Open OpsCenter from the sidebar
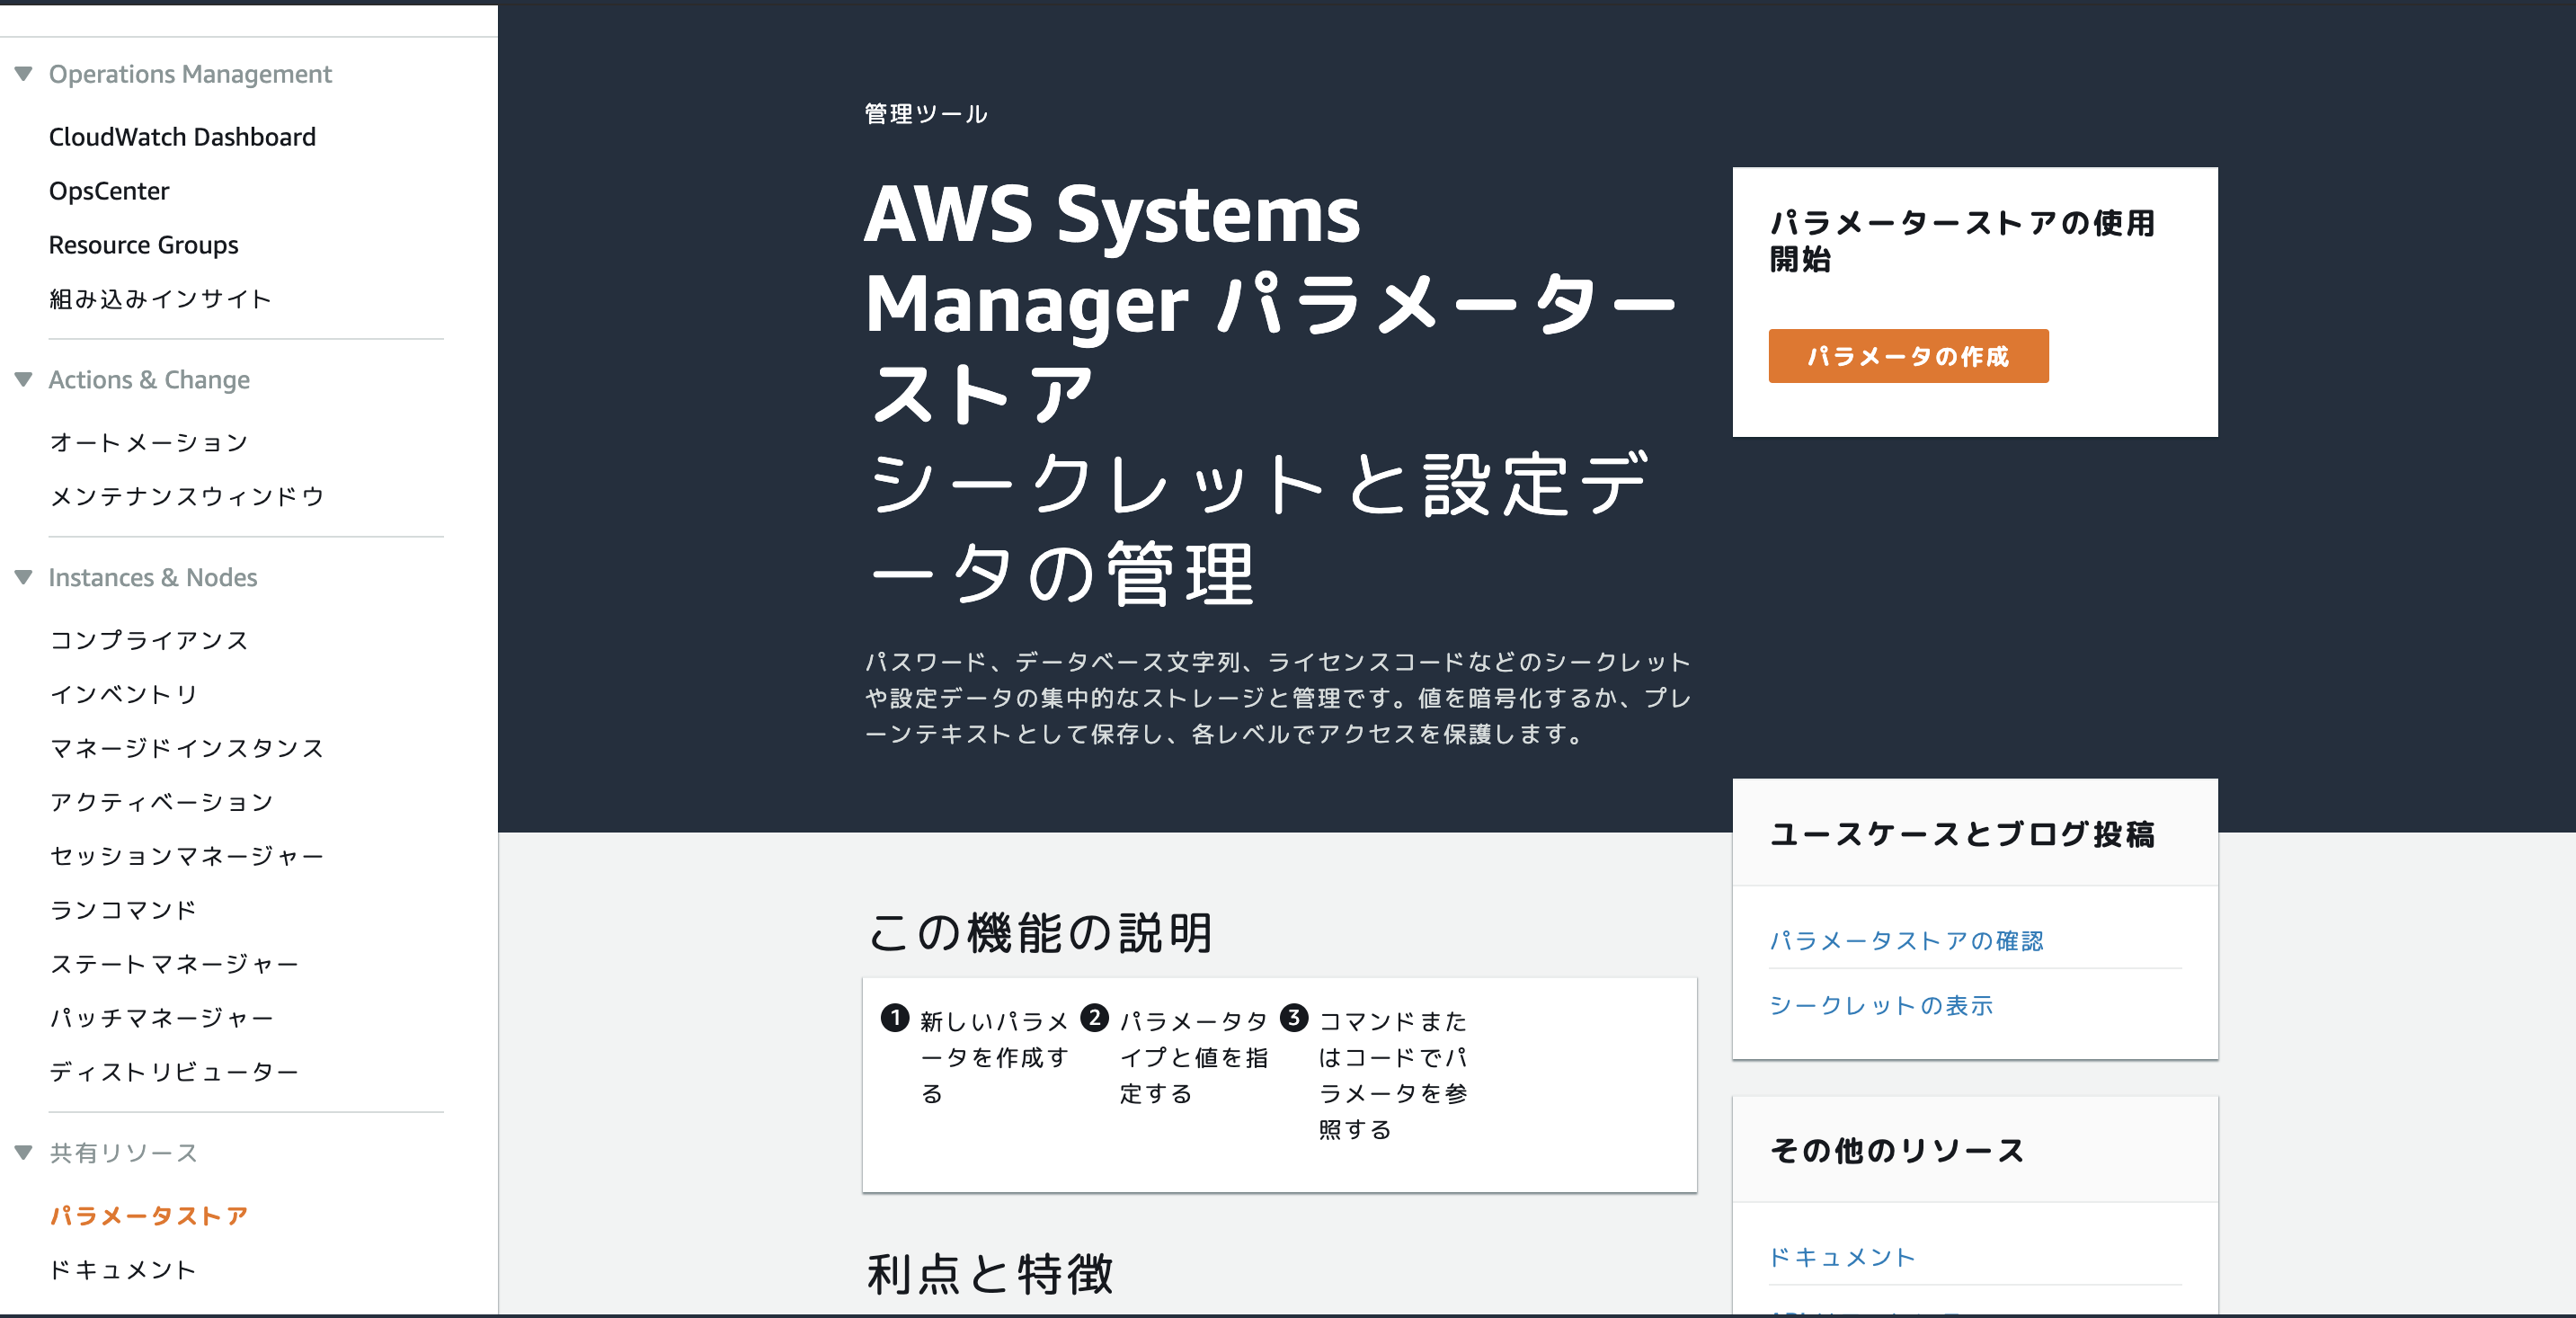 (x=109, y=191)
